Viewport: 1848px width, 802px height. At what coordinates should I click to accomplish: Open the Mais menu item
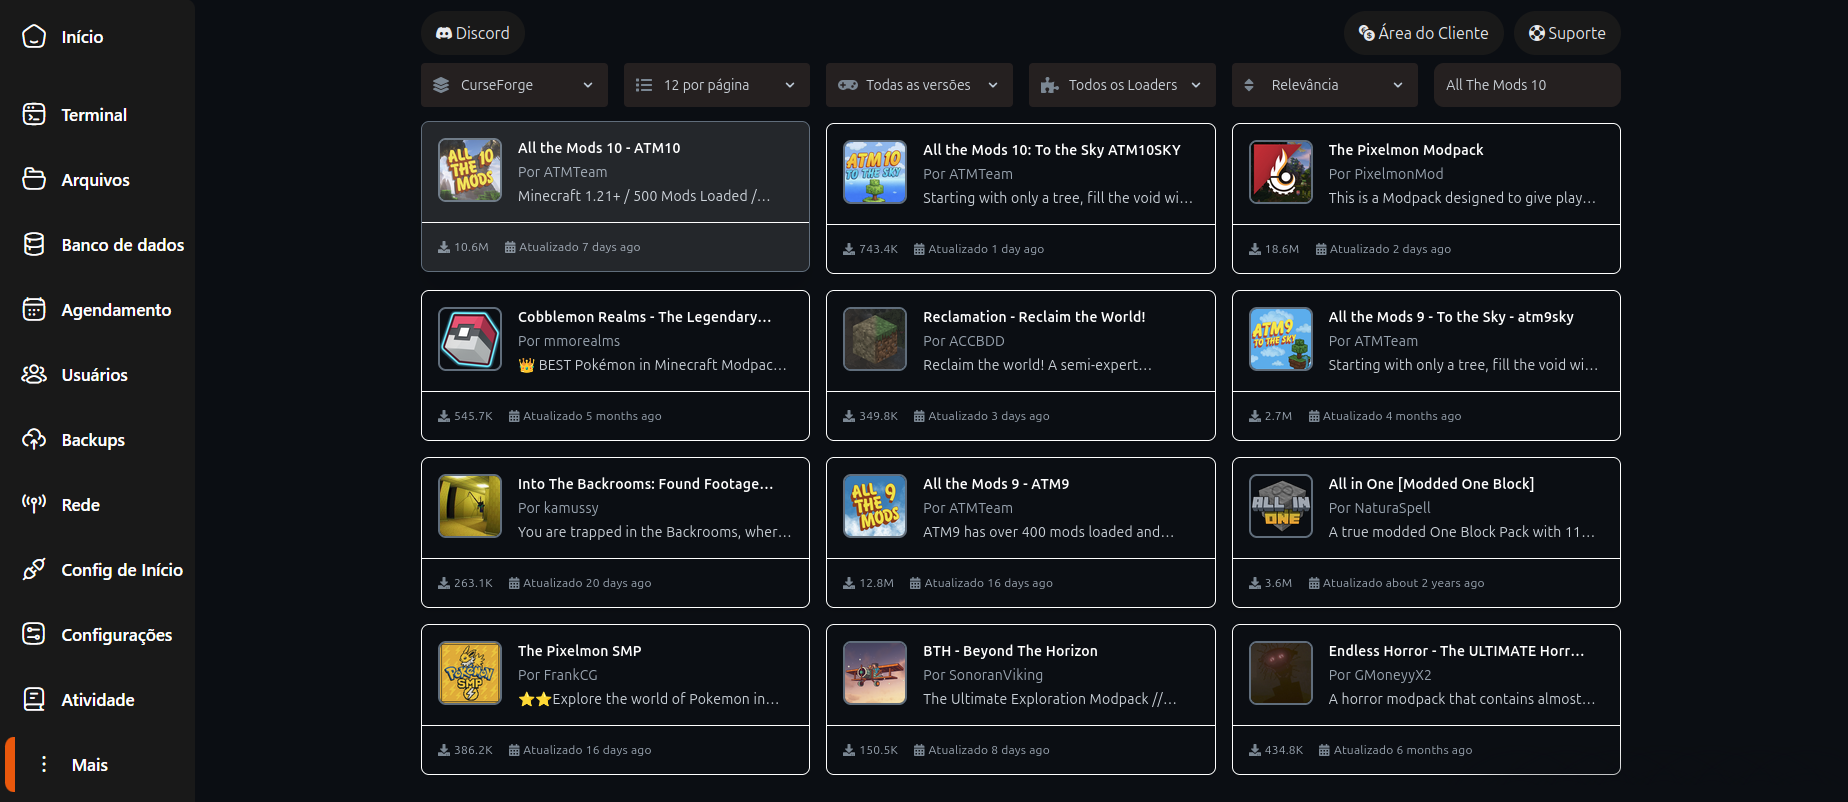point(89,765)
